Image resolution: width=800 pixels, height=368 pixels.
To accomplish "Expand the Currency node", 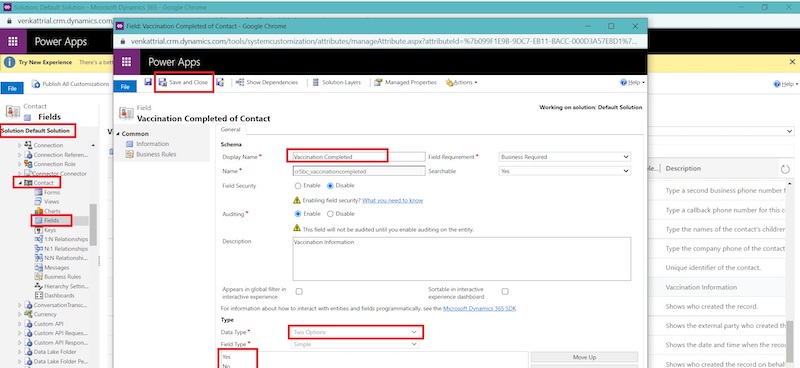I will (x=20, y=314).
